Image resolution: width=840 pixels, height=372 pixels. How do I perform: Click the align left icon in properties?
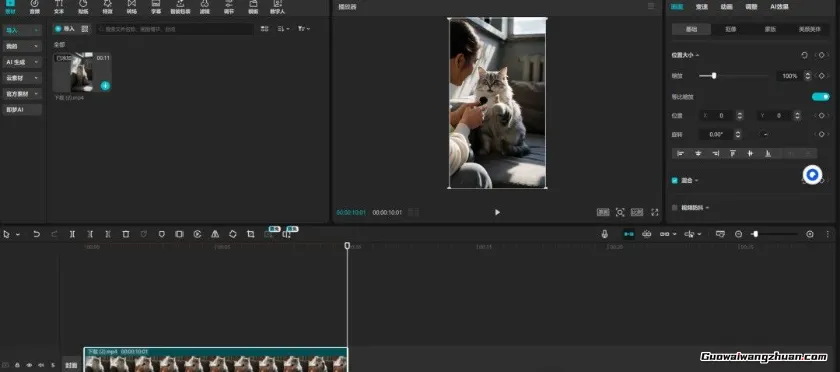tap(681, 153)
